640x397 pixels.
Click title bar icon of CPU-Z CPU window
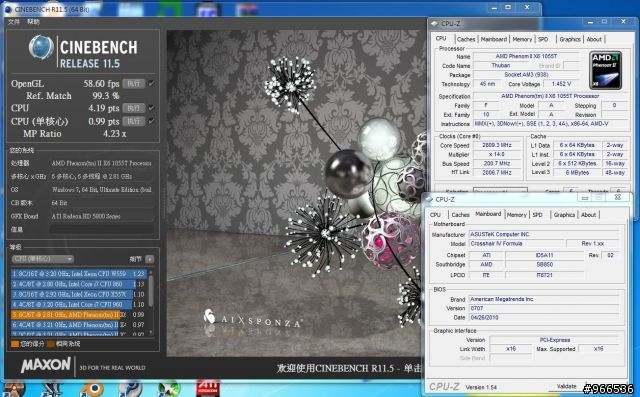pos(434,24)
